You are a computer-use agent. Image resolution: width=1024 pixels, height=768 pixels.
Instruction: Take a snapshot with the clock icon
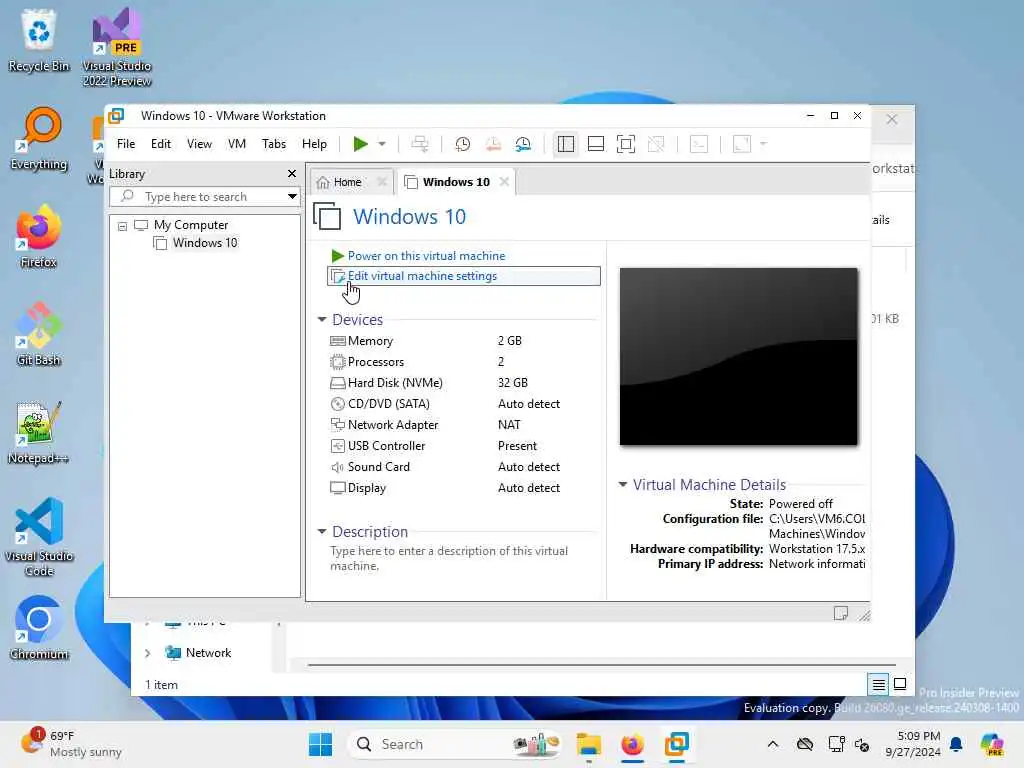coord(462,144)
